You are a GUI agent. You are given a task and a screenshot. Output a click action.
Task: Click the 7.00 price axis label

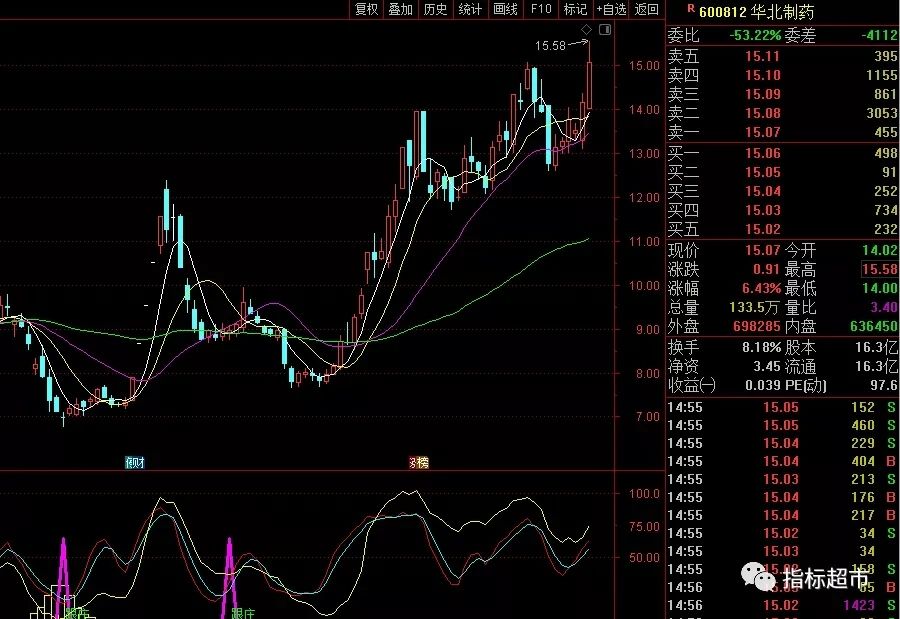(x=647, y=417)
